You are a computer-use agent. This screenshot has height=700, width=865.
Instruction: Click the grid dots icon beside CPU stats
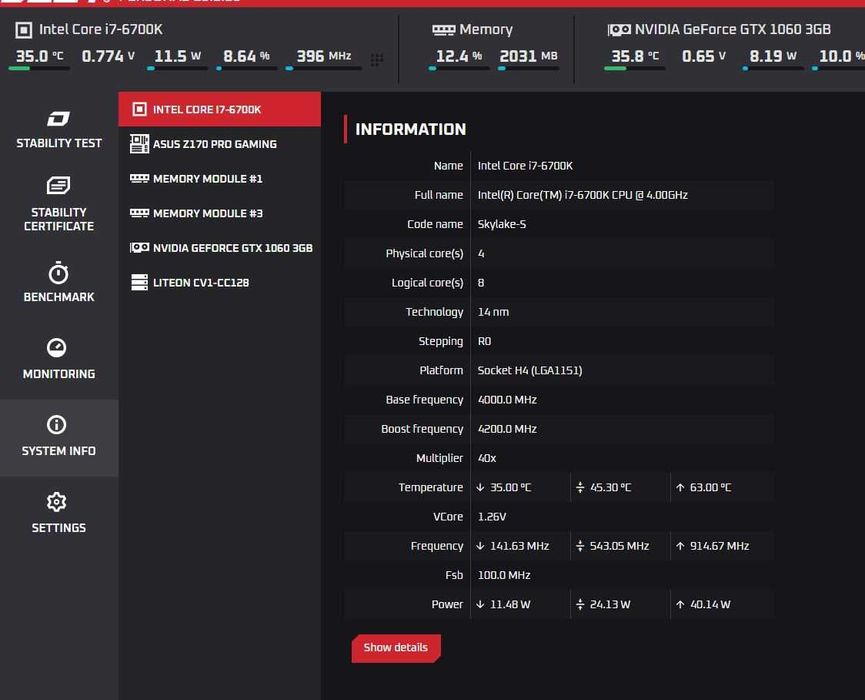tap(377, 59)
